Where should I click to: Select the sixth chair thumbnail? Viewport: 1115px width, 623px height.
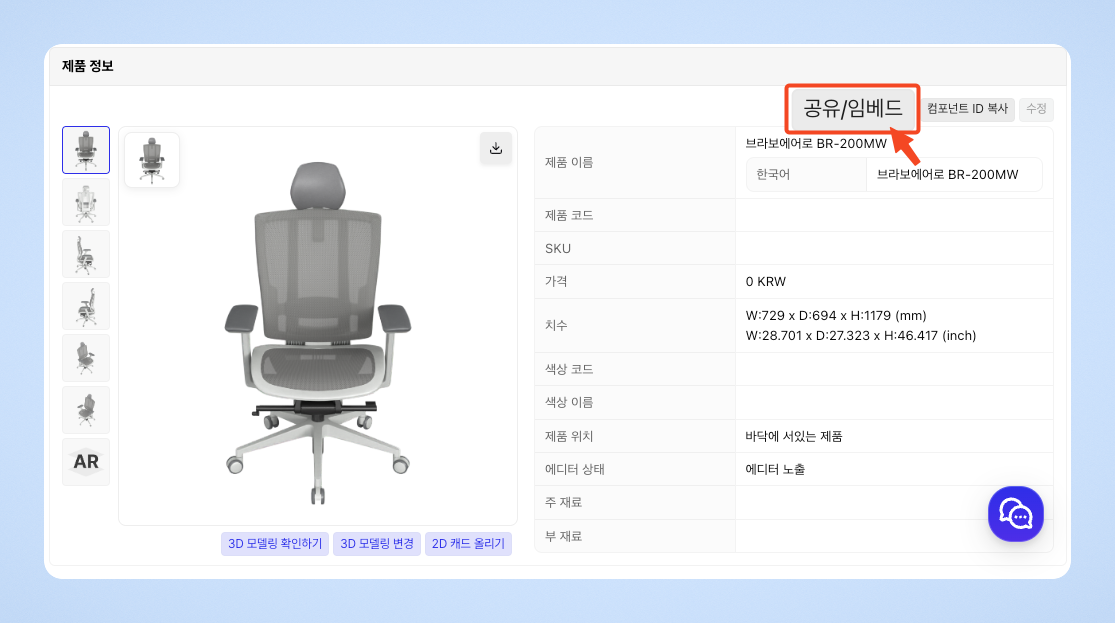pyautogui.click(x=86, y=410)
